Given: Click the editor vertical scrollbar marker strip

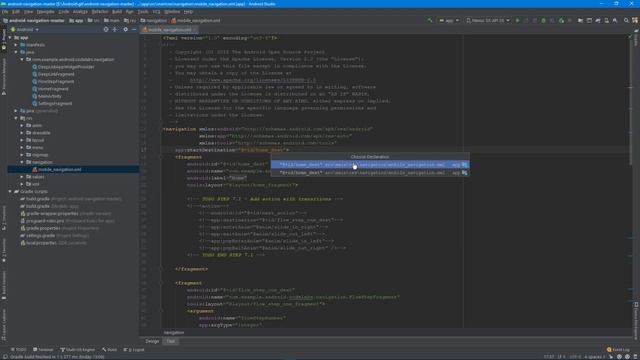Looking at the screenshot, I should 631,180.
